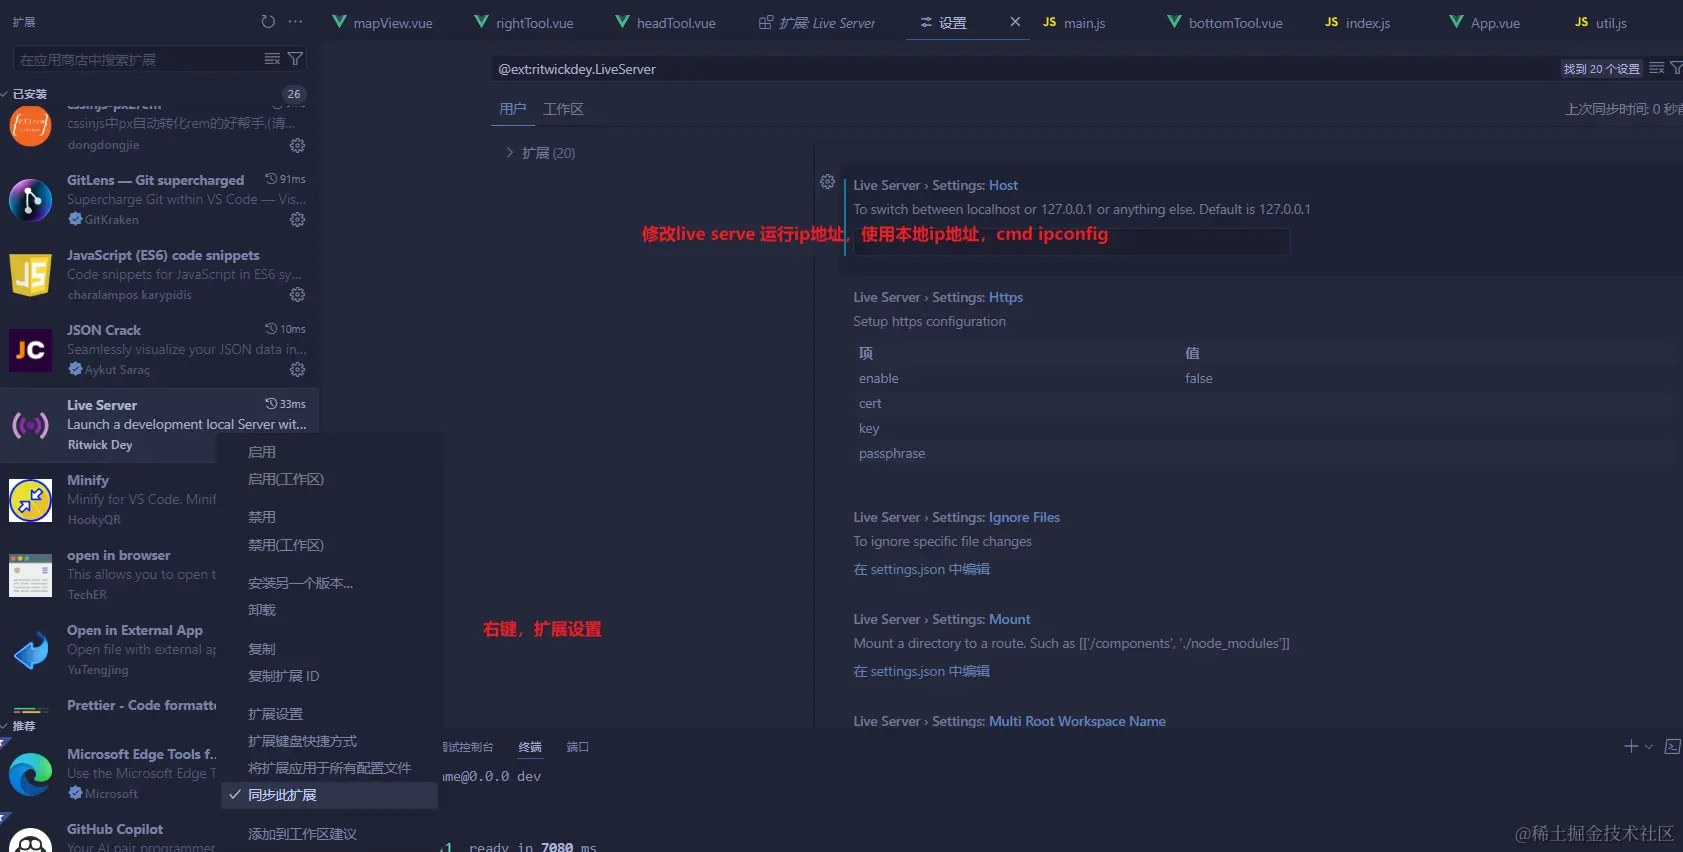The height and width of the screenshot is (852, 1683).
Task: Open extensions view more actions menu
Action: click(295, 21)
